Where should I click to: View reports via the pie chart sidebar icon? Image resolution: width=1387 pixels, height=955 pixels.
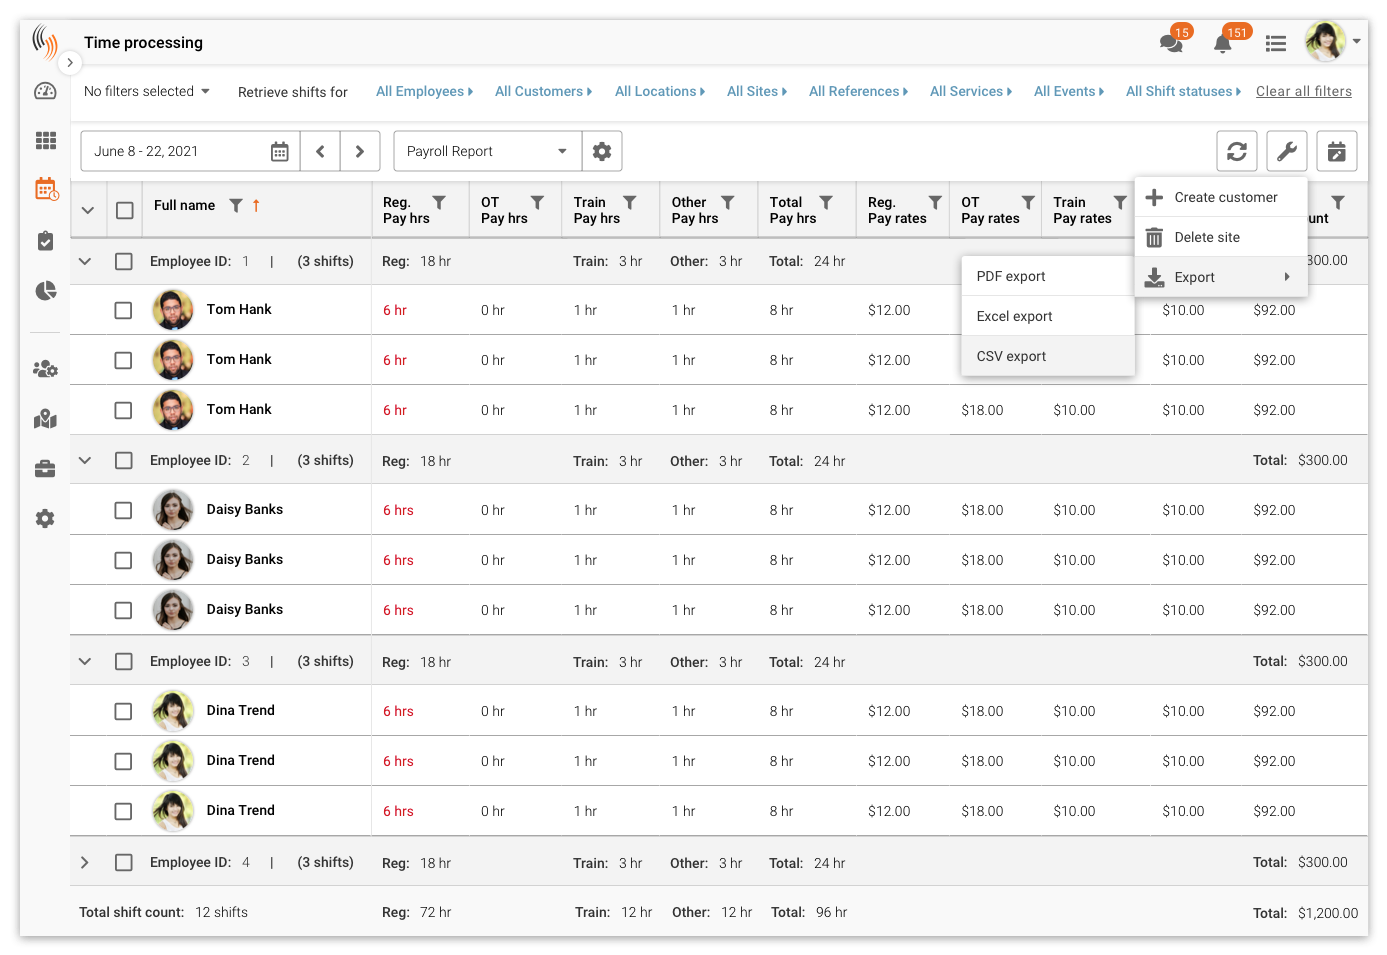(45, 290)
